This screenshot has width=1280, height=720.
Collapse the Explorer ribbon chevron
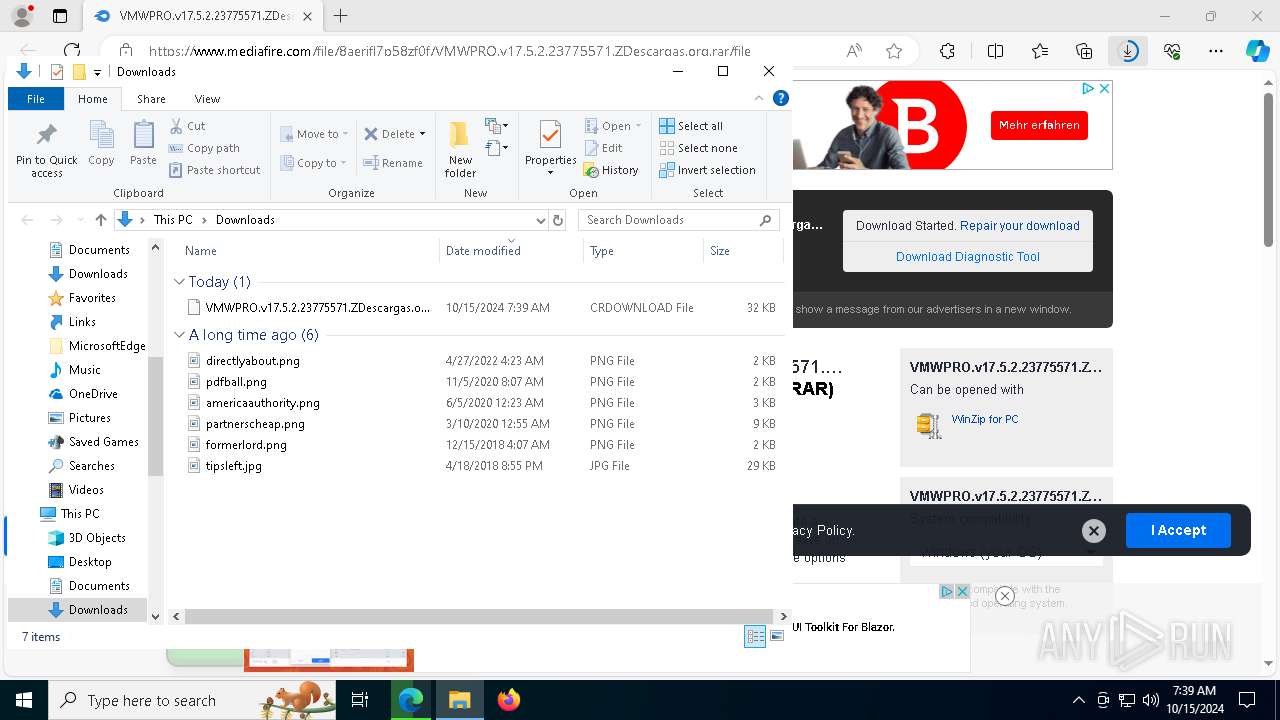tap(760, 98)
